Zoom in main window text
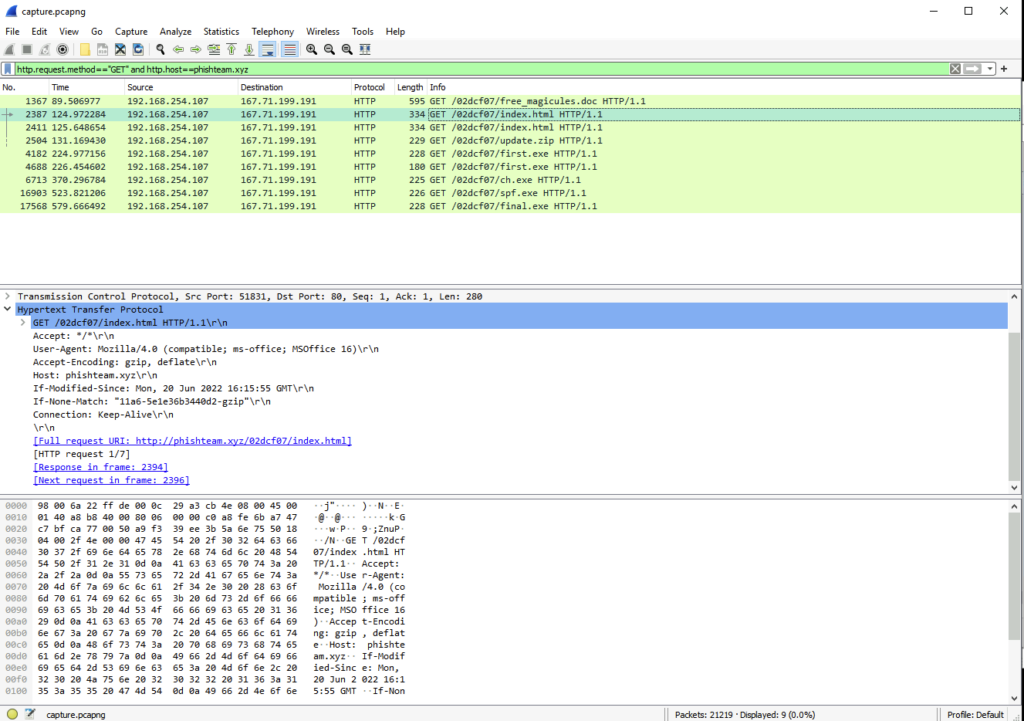 [312, 50]
